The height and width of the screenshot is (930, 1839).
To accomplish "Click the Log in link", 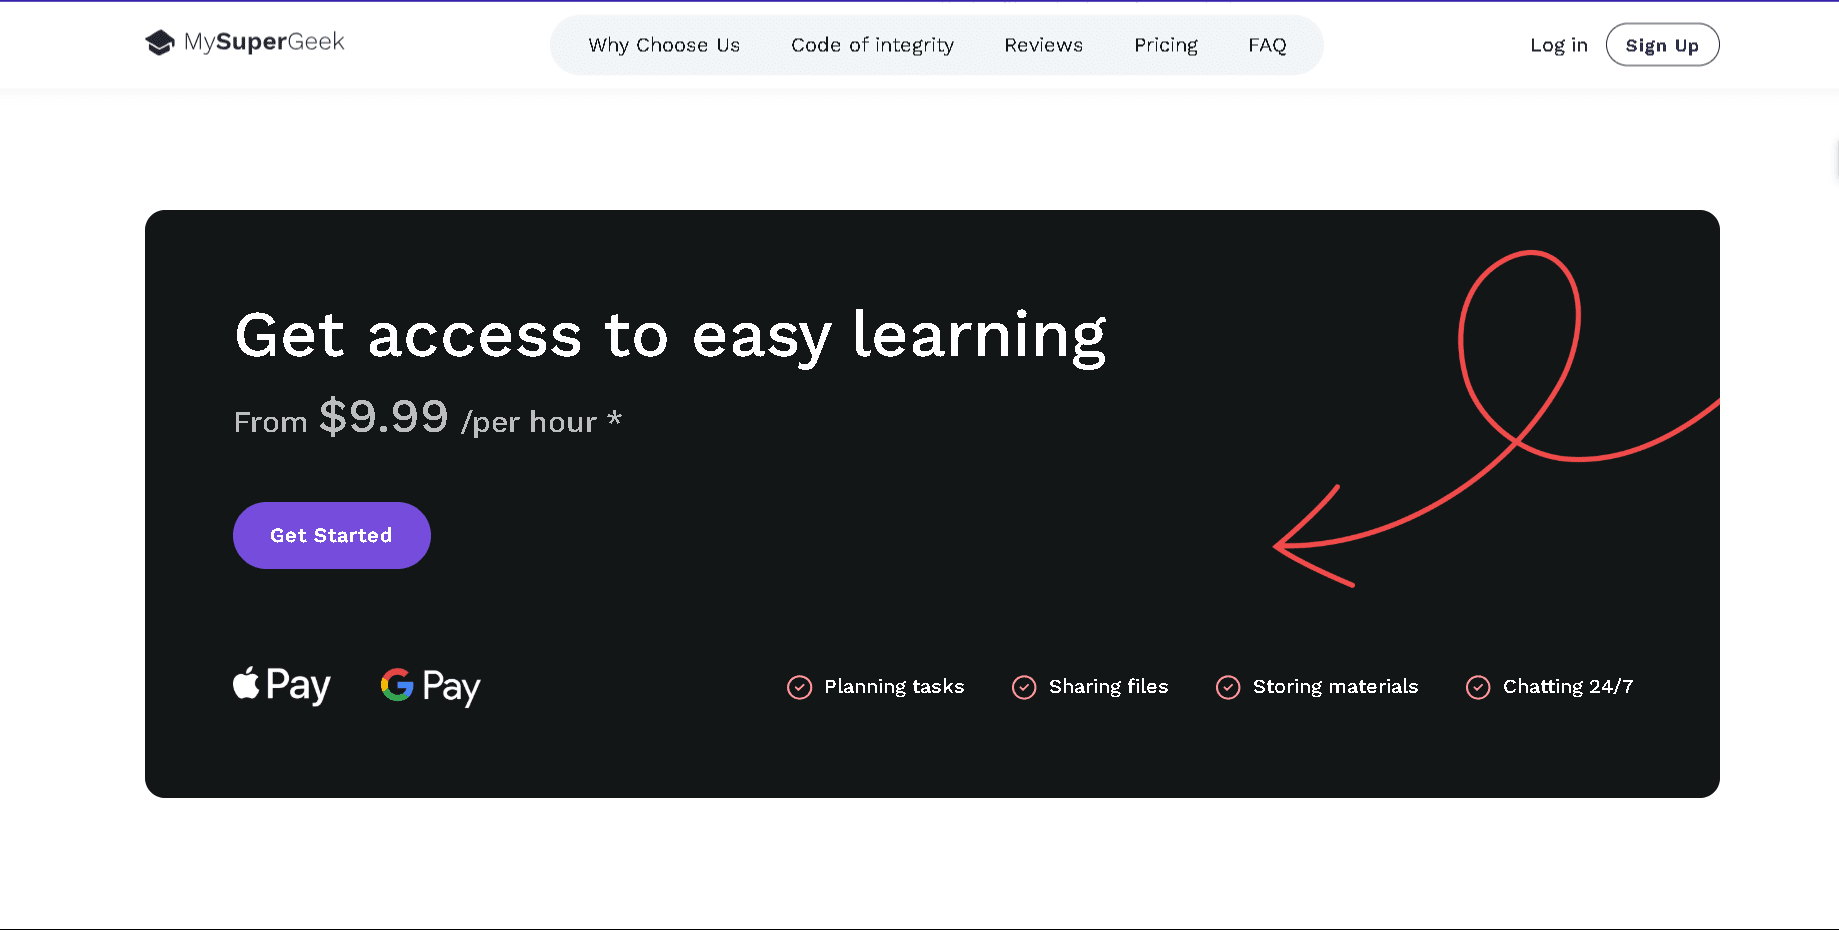I will point(1558,45).
